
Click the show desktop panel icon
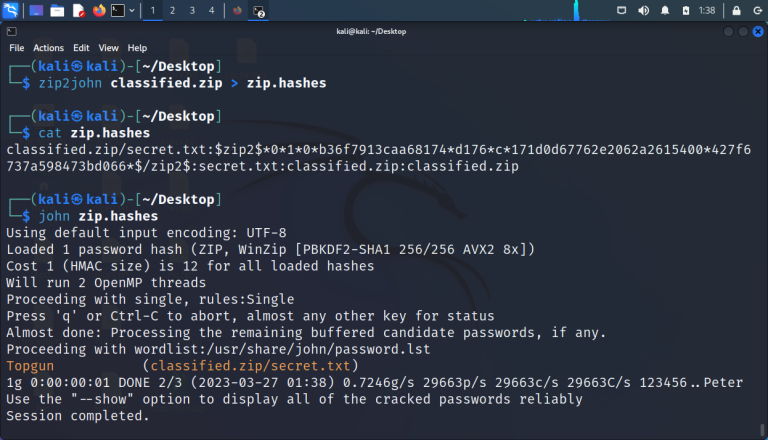tap(36, 10)
